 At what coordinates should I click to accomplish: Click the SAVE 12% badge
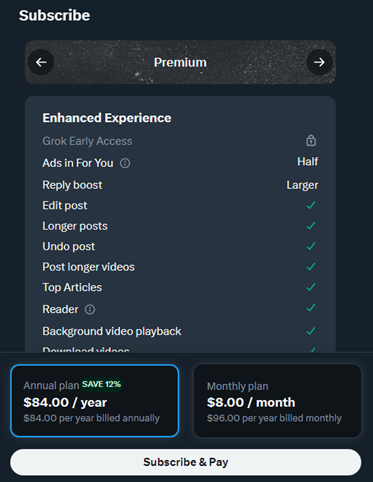click(102, 384)
